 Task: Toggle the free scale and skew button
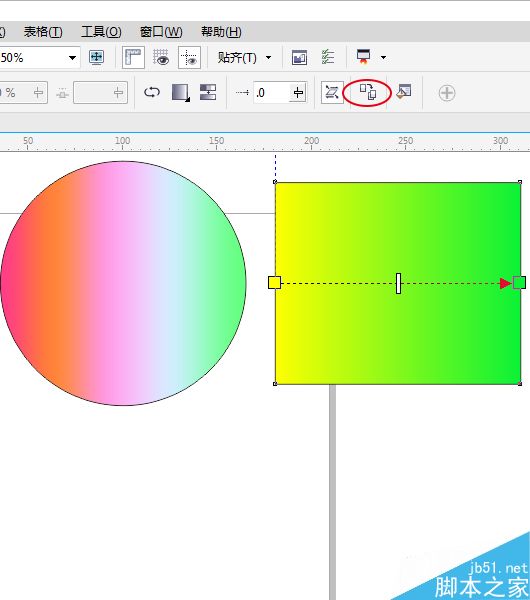332,92
